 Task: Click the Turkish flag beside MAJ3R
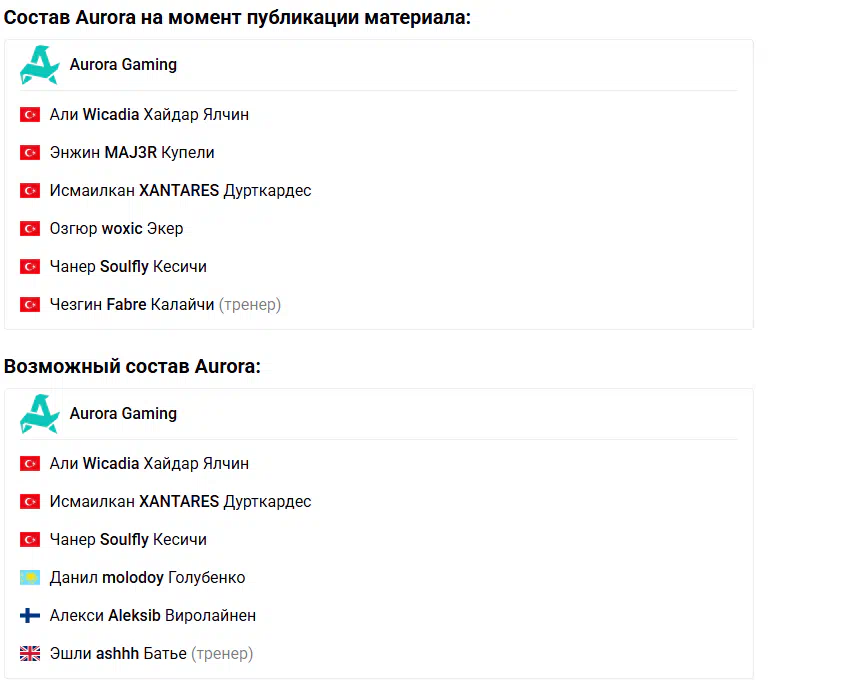pyautogui.click(x=30, y=153)
